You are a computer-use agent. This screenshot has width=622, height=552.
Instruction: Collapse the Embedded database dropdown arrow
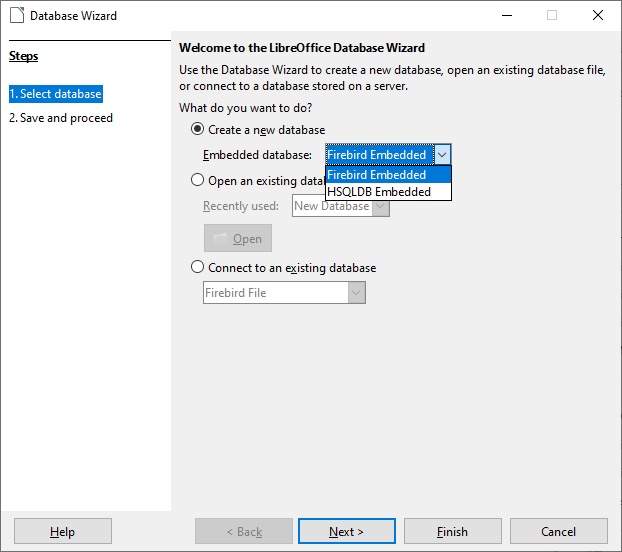point(442,155)
